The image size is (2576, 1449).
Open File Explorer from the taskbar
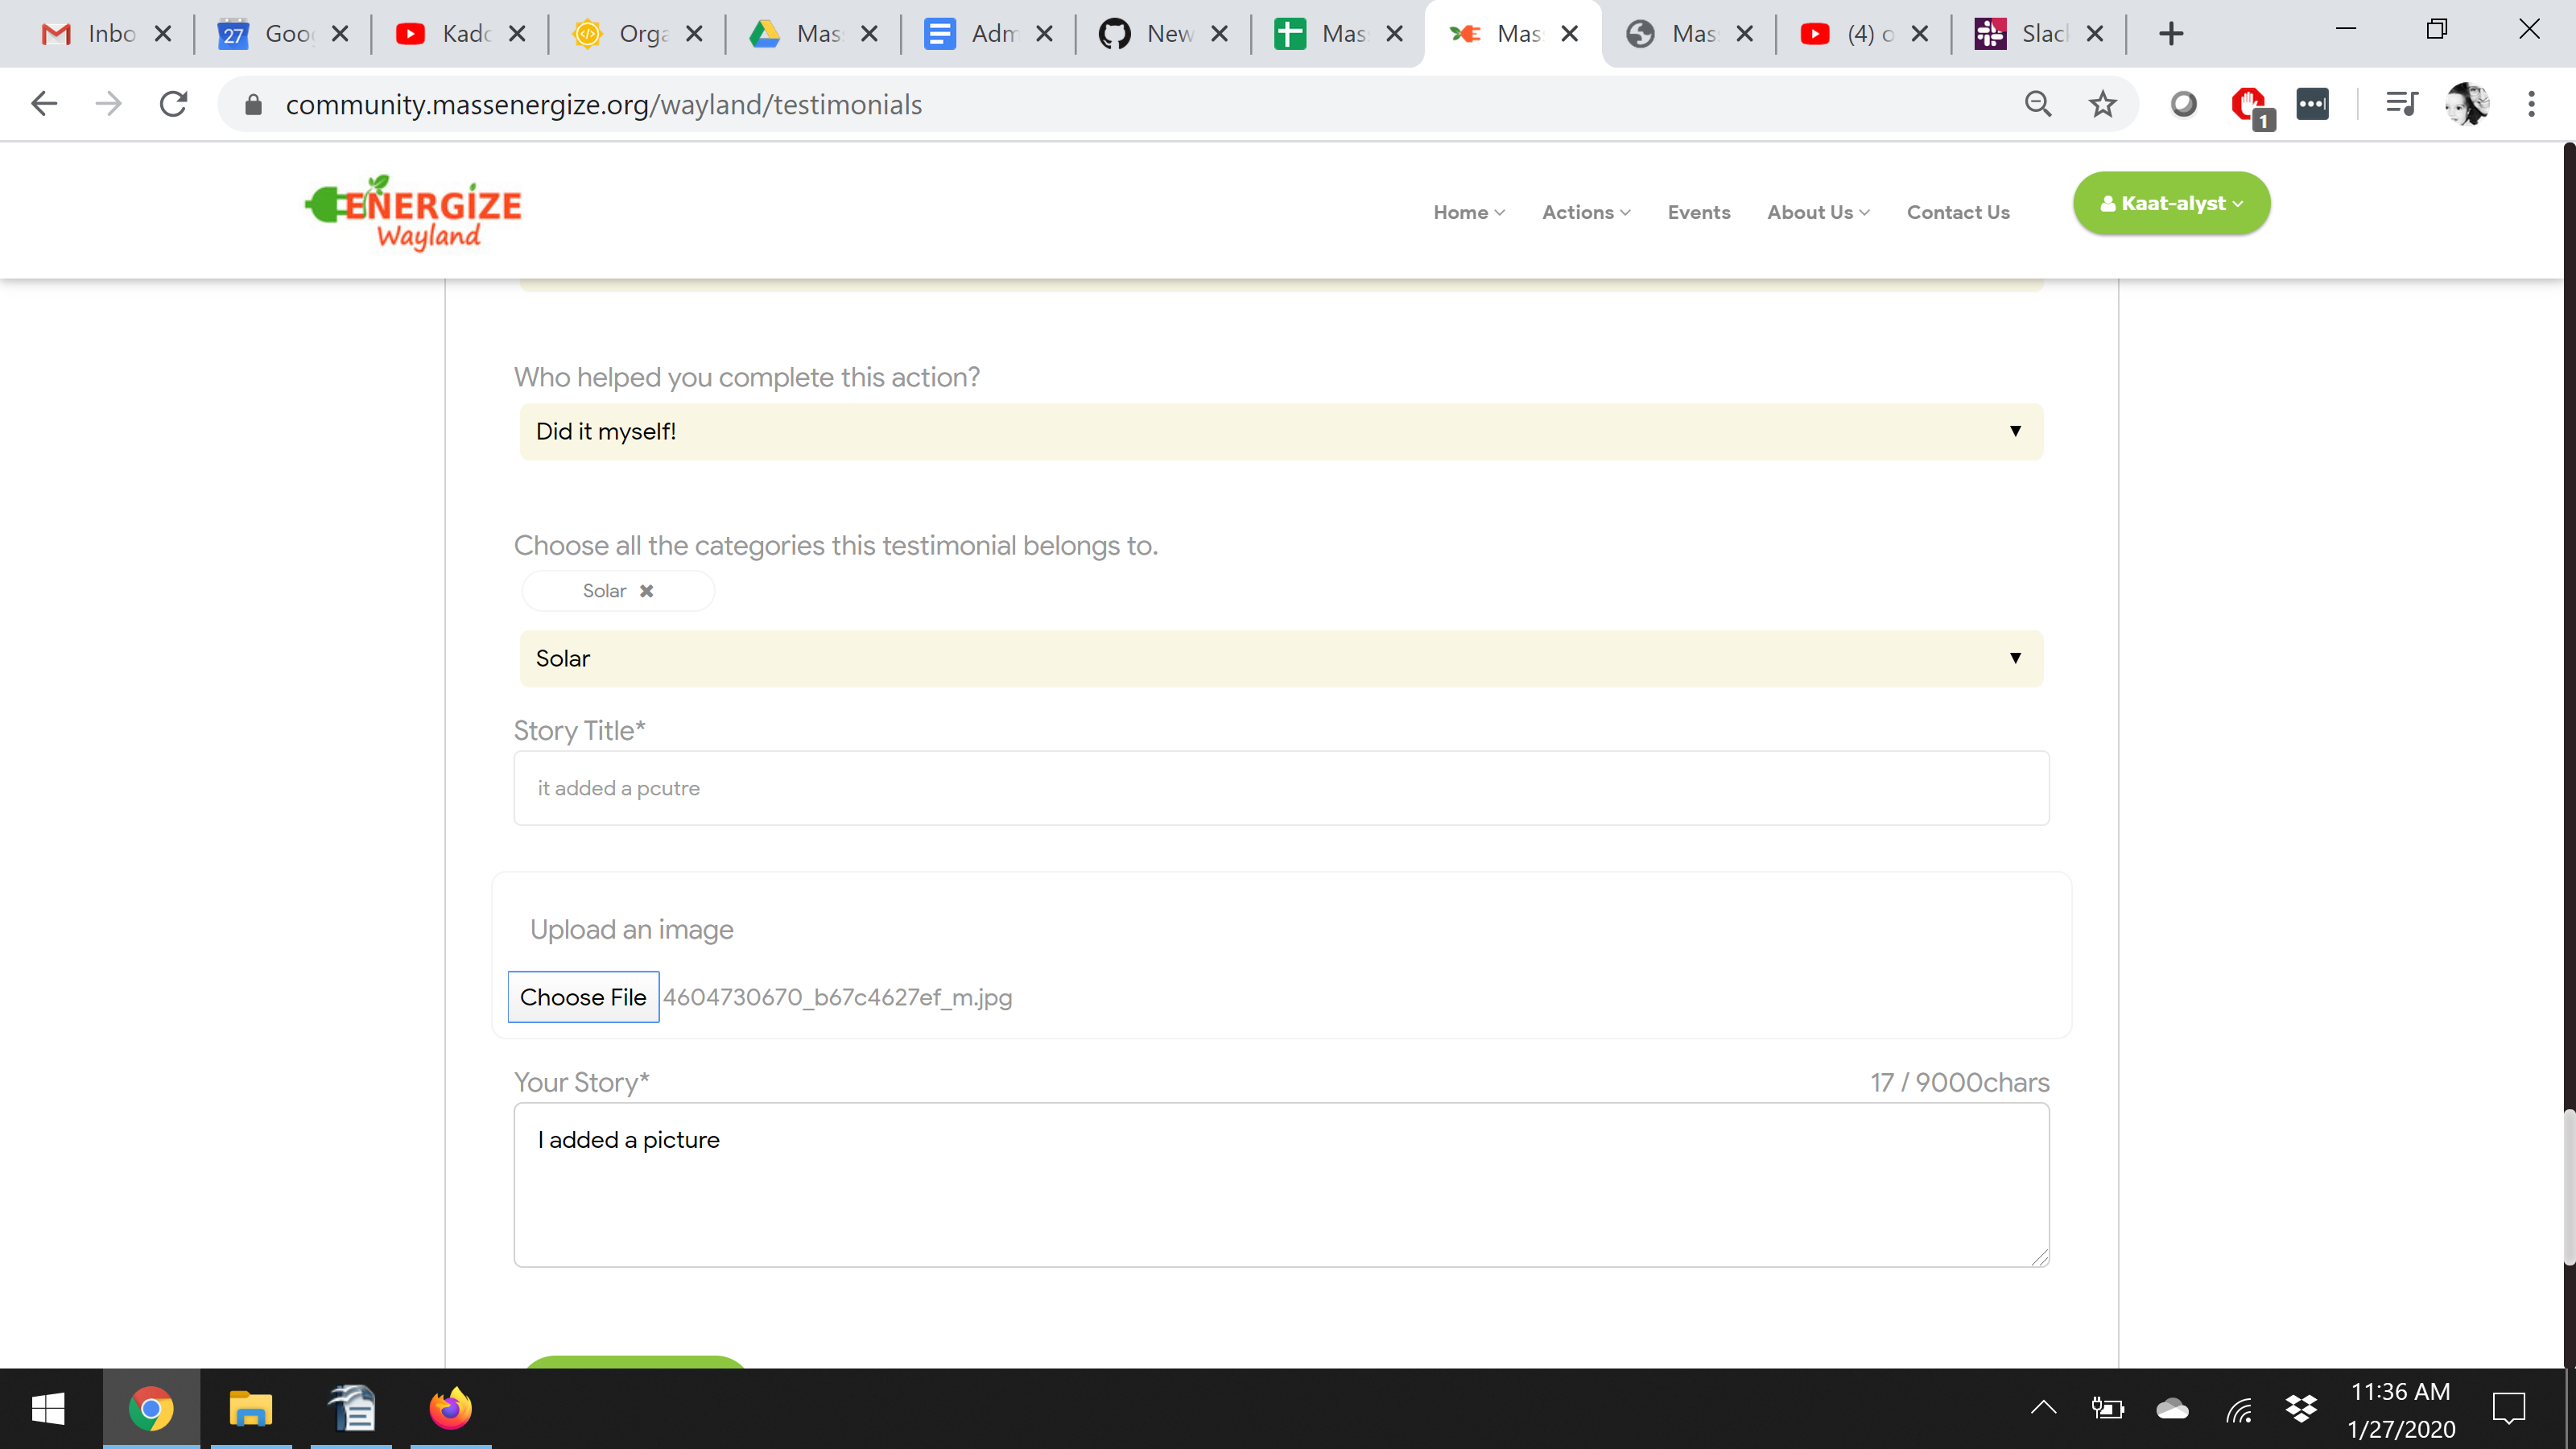tap(251, 1409)
